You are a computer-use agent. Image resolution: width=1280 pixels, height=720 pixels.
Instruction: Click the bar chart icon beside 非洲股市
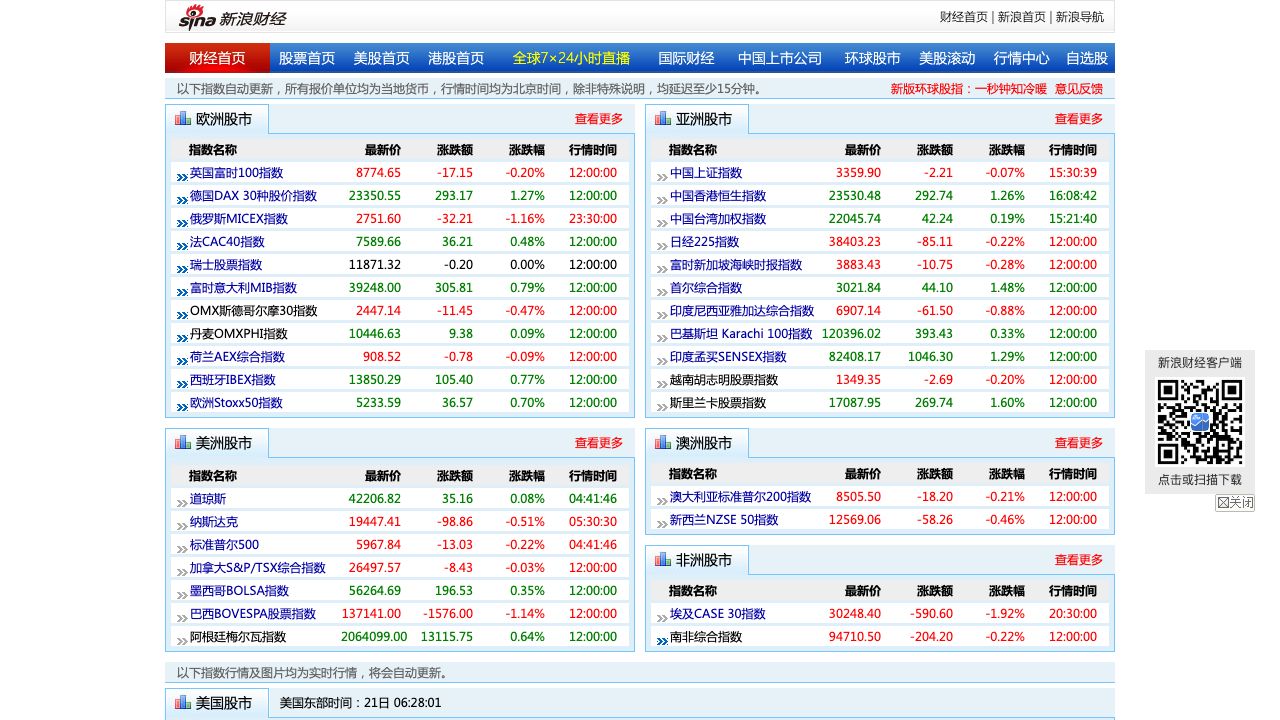[x=663, y=560]
